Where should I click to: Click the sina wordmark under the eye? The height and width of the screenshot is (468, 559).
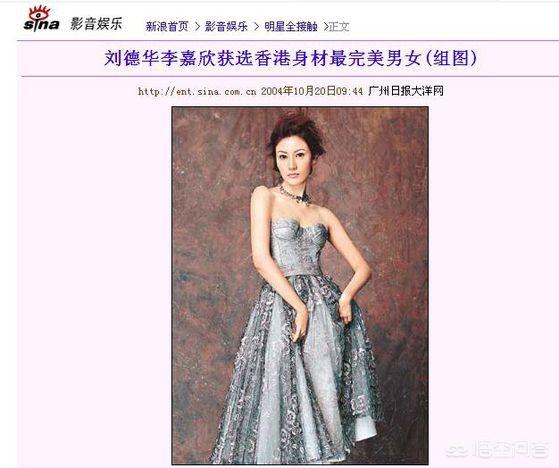(41, 25)
